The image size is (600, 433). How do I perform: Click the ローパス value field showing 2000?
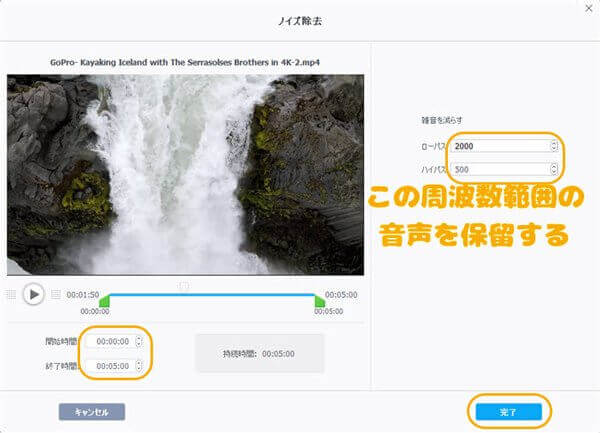[501, 146]
